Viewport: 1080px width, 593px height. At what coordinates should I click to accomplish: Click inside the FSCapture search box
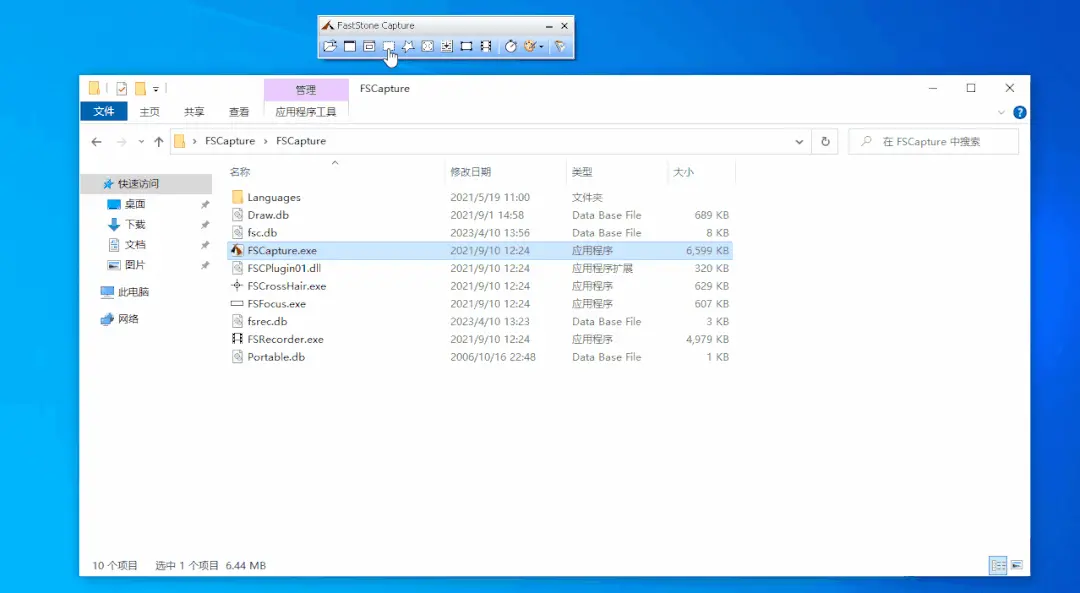[x=933, y=141]
